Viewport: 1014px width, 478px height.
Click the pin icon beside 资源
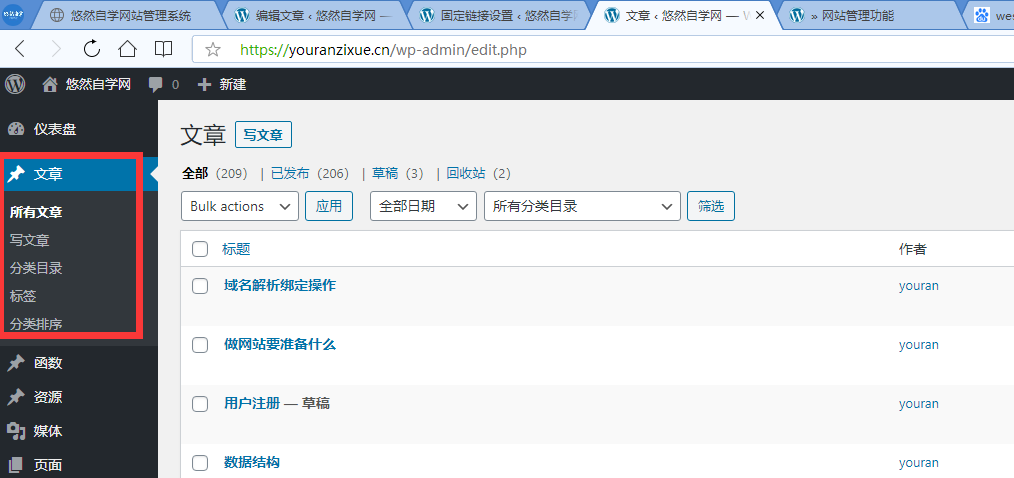(x=16, y=397)
